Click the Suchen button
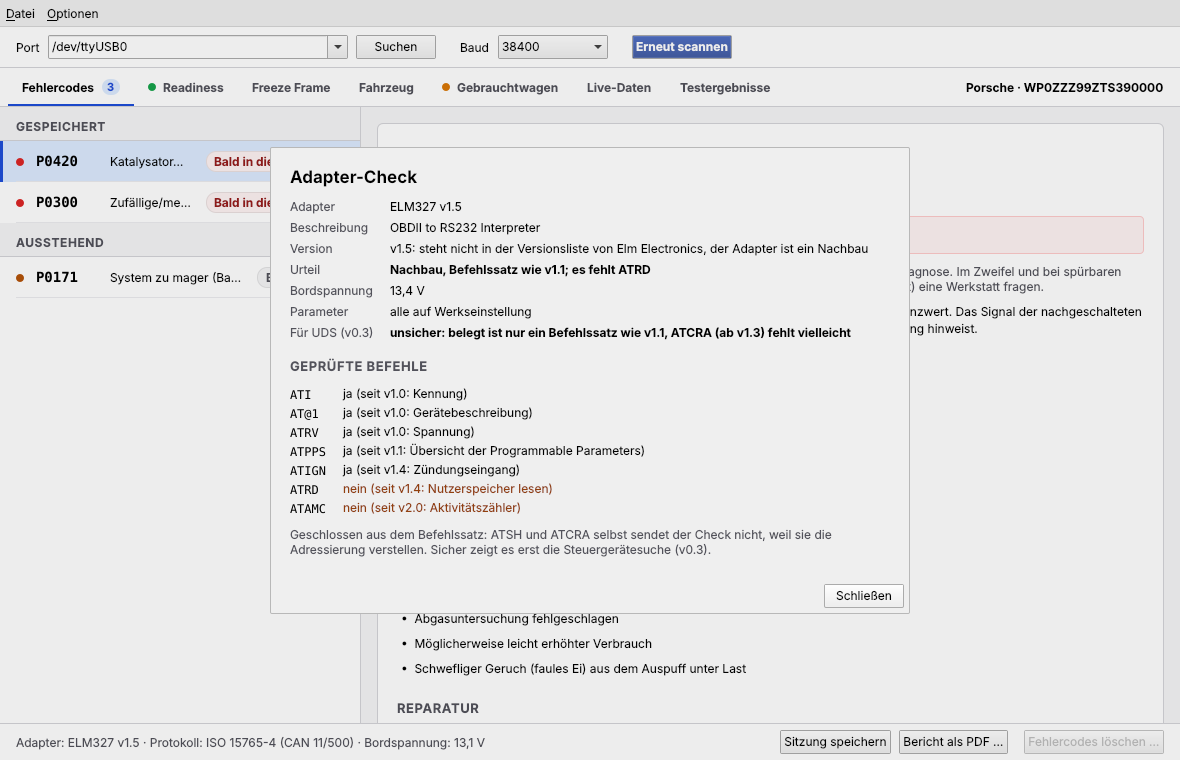This screenshot has height=760, width=1180. point(396,47)
